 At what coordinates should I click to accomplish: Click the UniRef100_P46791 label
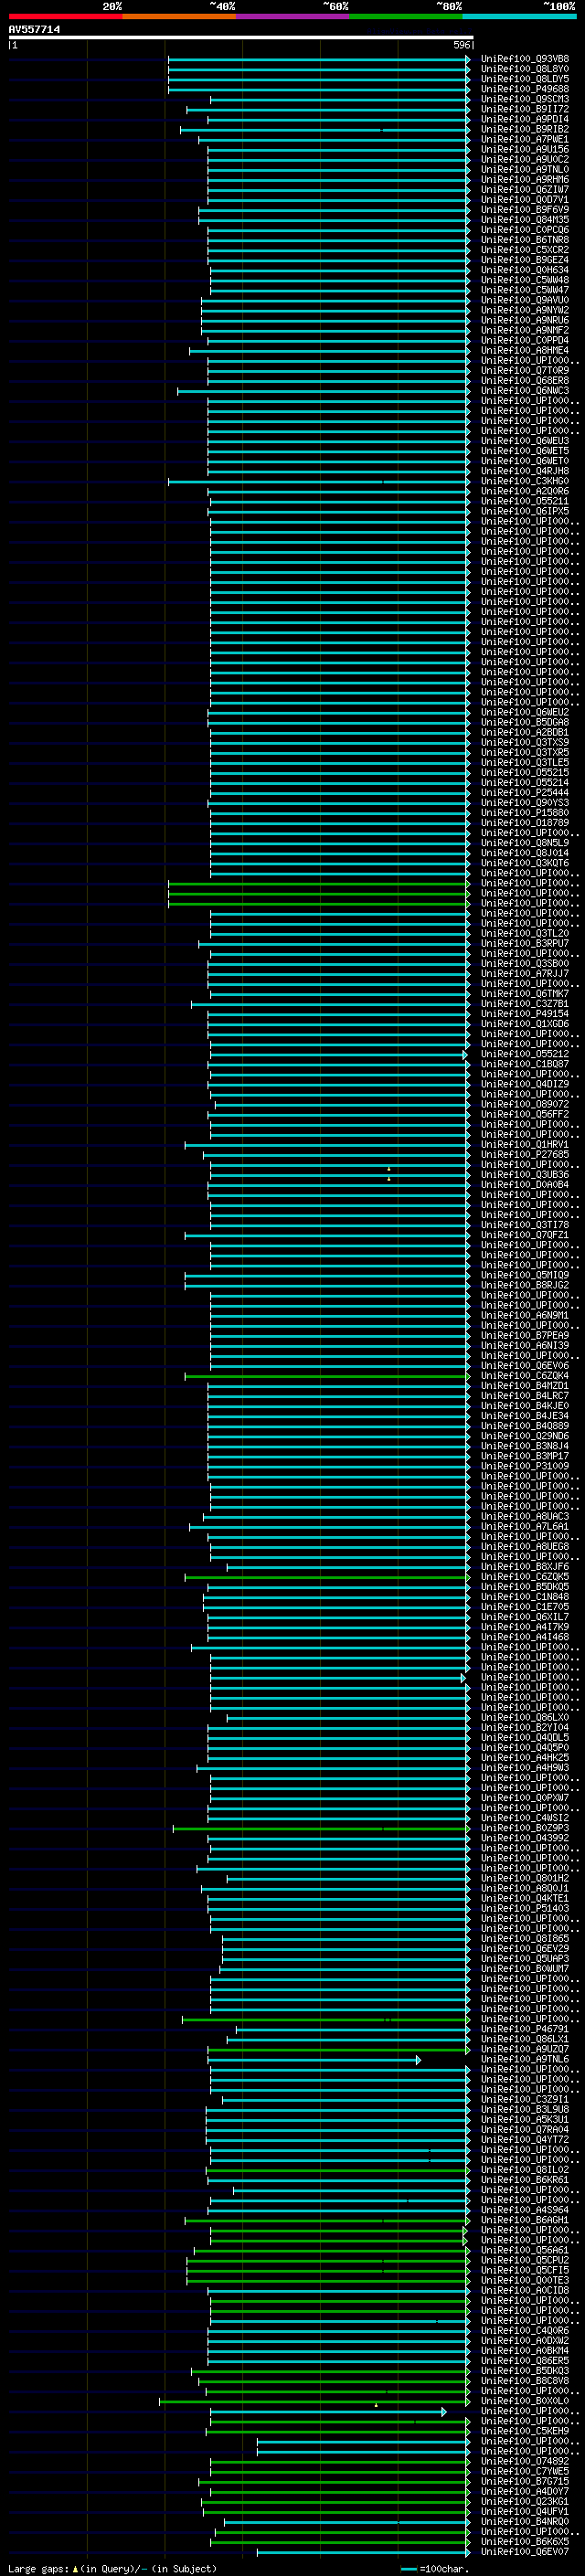click(x=525, y=2029)
